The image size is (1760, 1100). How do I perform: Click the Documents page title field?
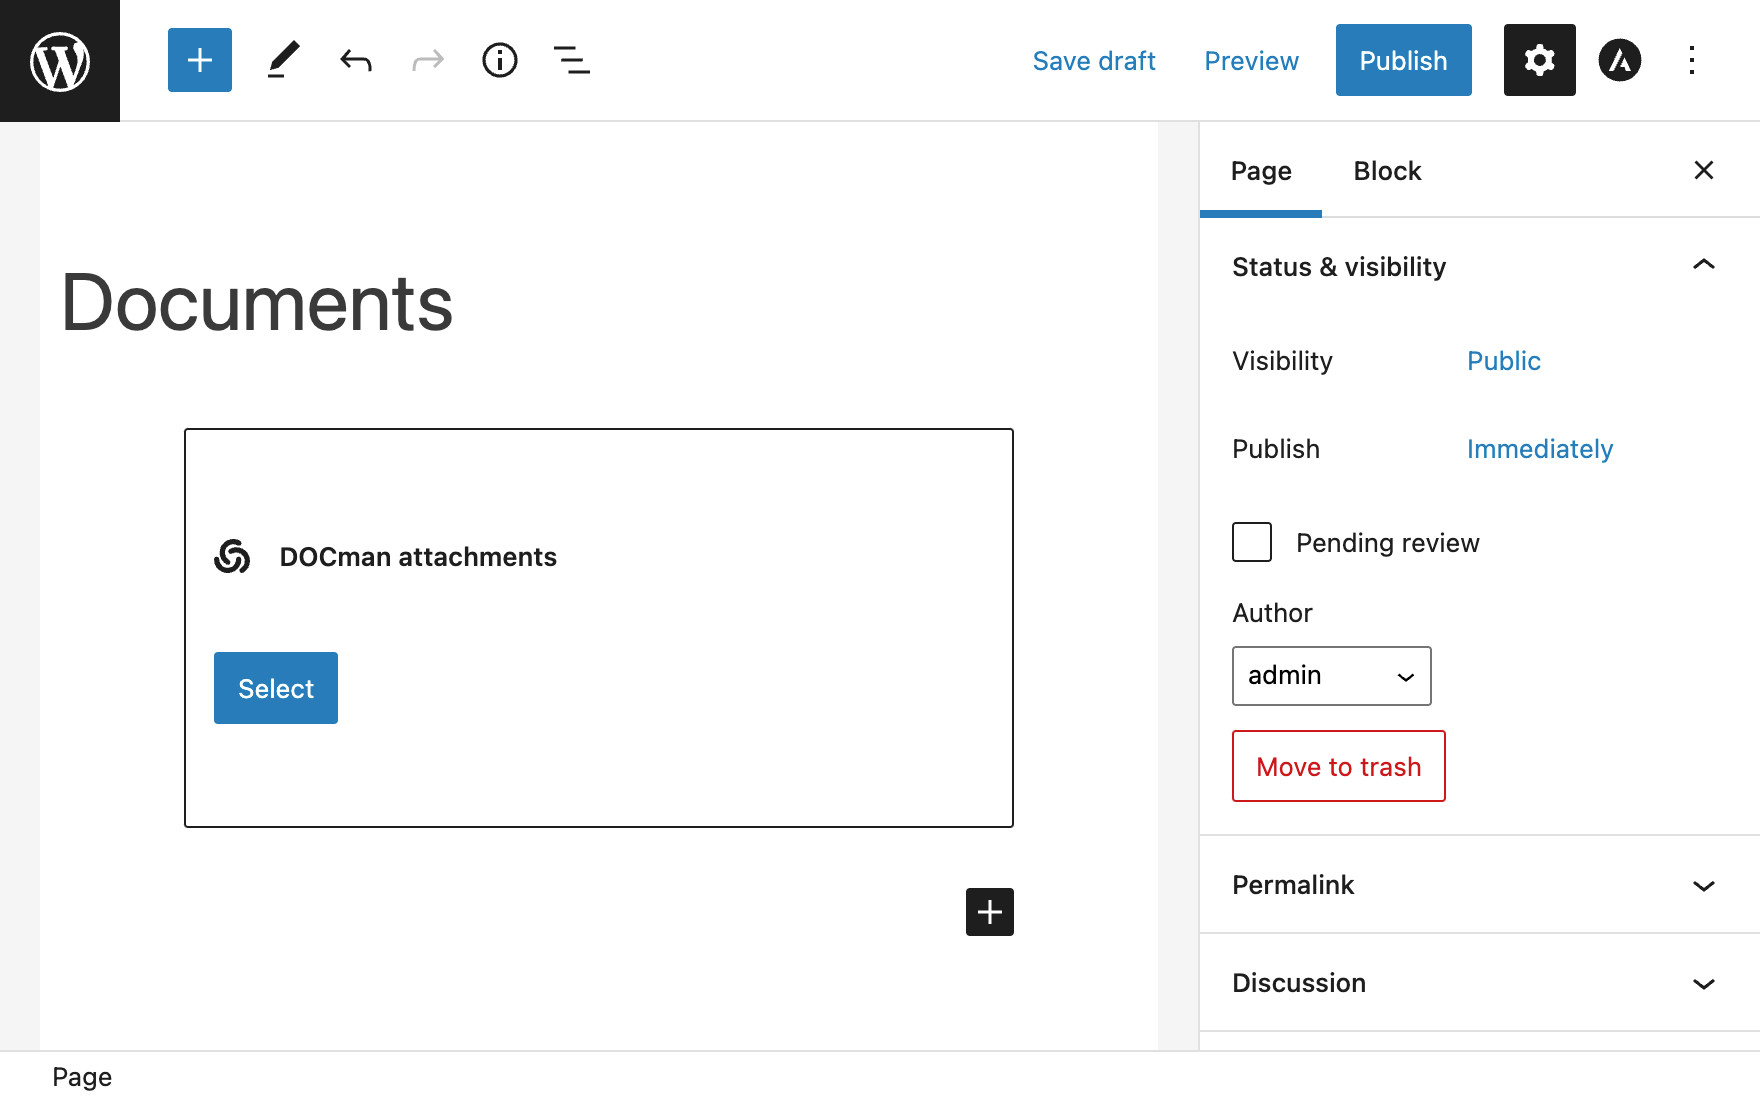[257, 303]
